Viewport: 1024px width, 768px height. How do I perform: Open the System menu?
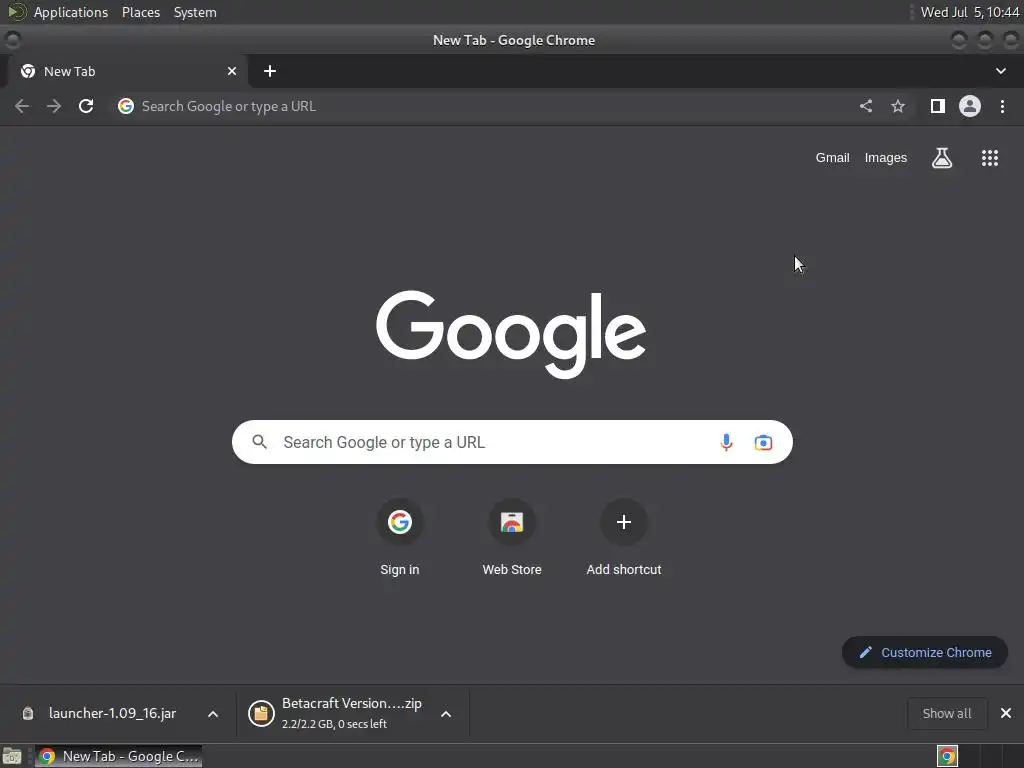(x=195, y=12)
